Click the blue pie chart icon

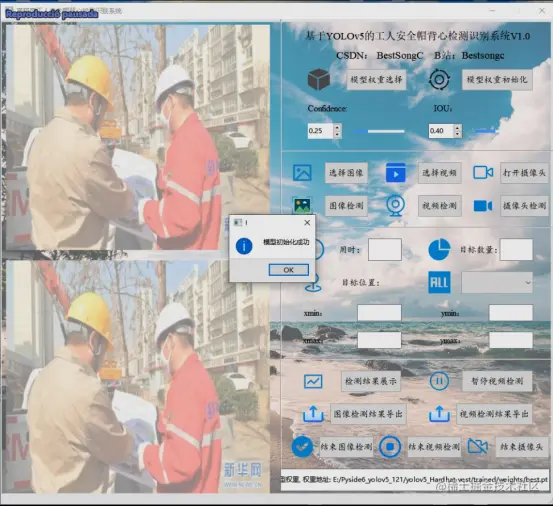coord(439,249)
